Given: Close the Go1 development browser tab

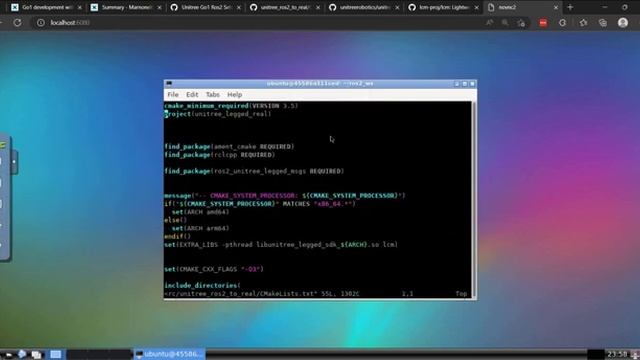Looking at the screenshot, I should (80, 7).
